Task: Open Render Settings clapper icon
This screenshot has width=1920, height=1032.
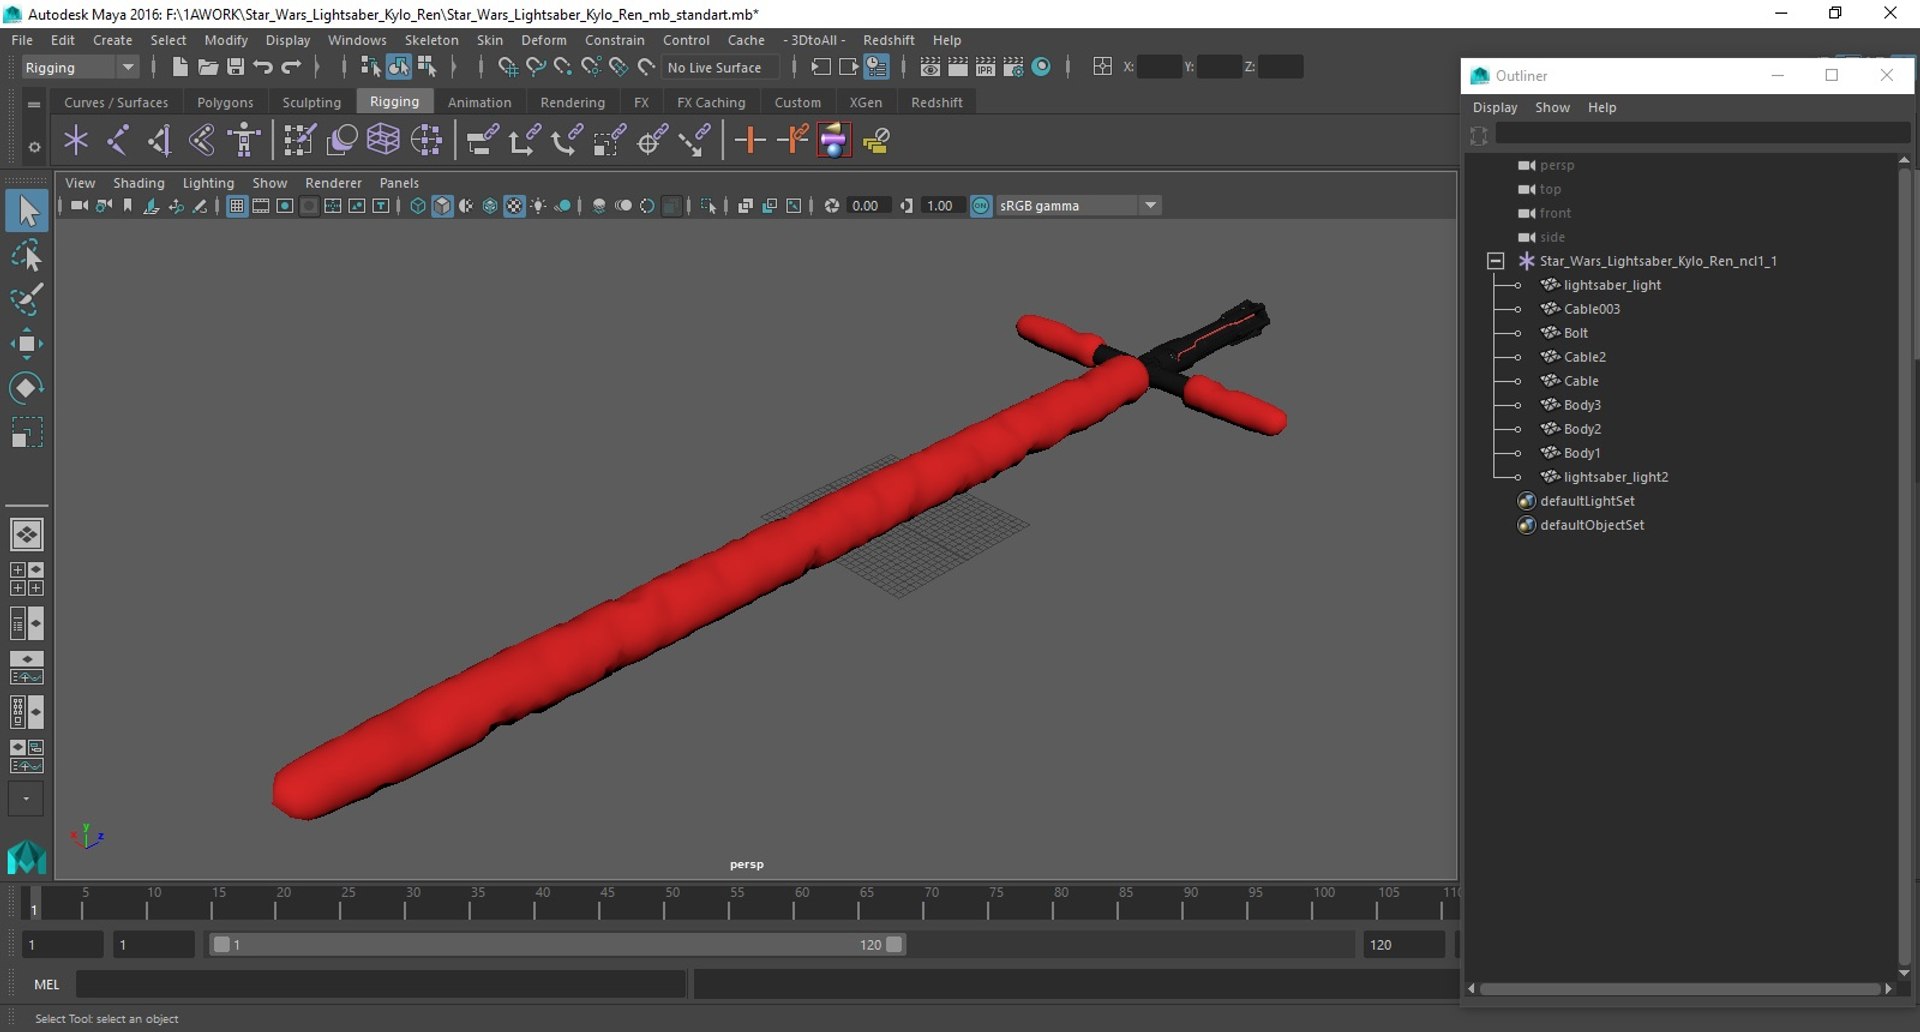Action: tap(1013, 67)
